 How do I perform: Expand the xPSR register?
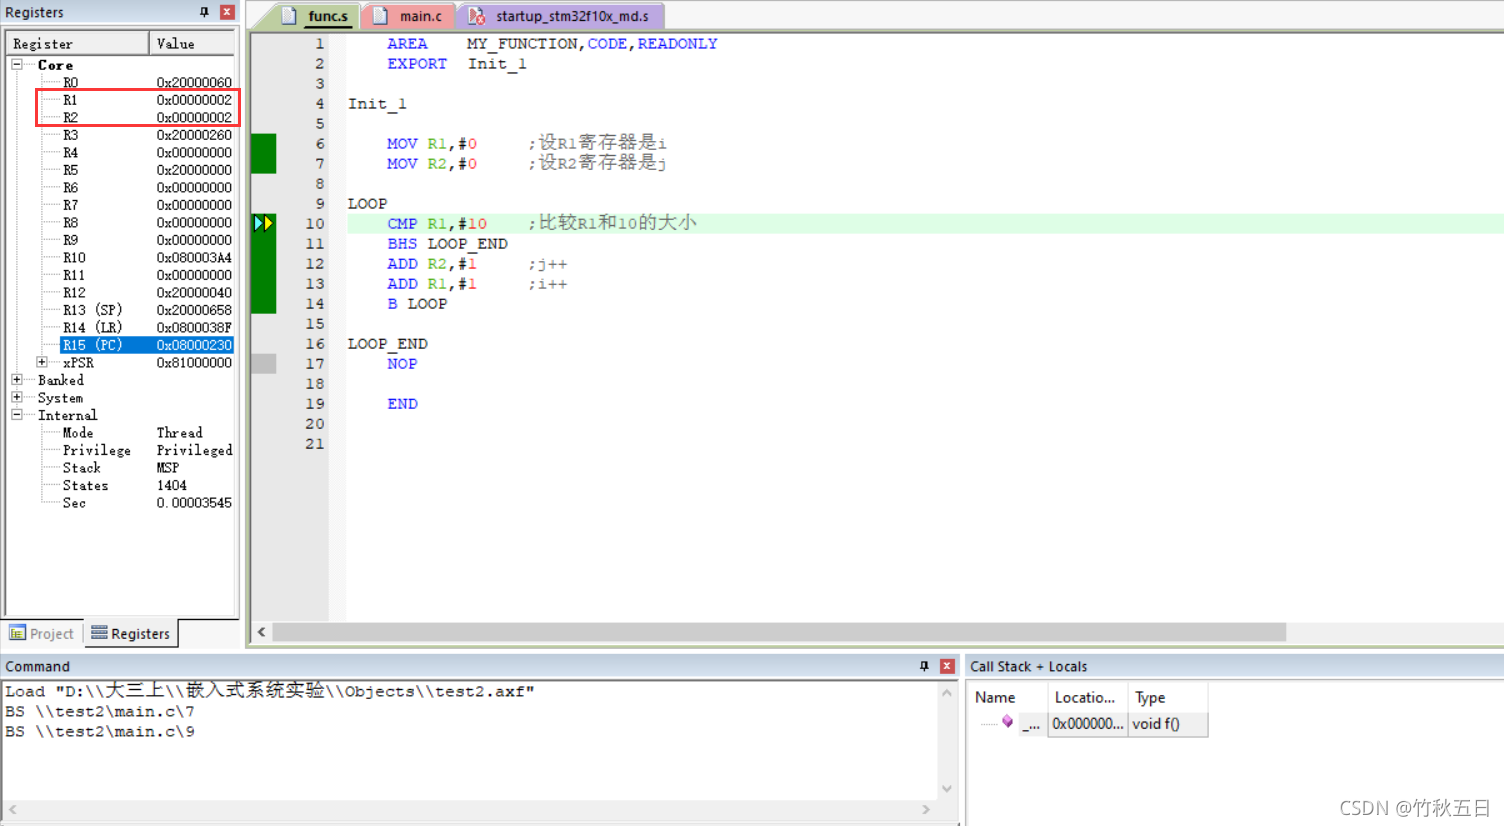(42, 362)
